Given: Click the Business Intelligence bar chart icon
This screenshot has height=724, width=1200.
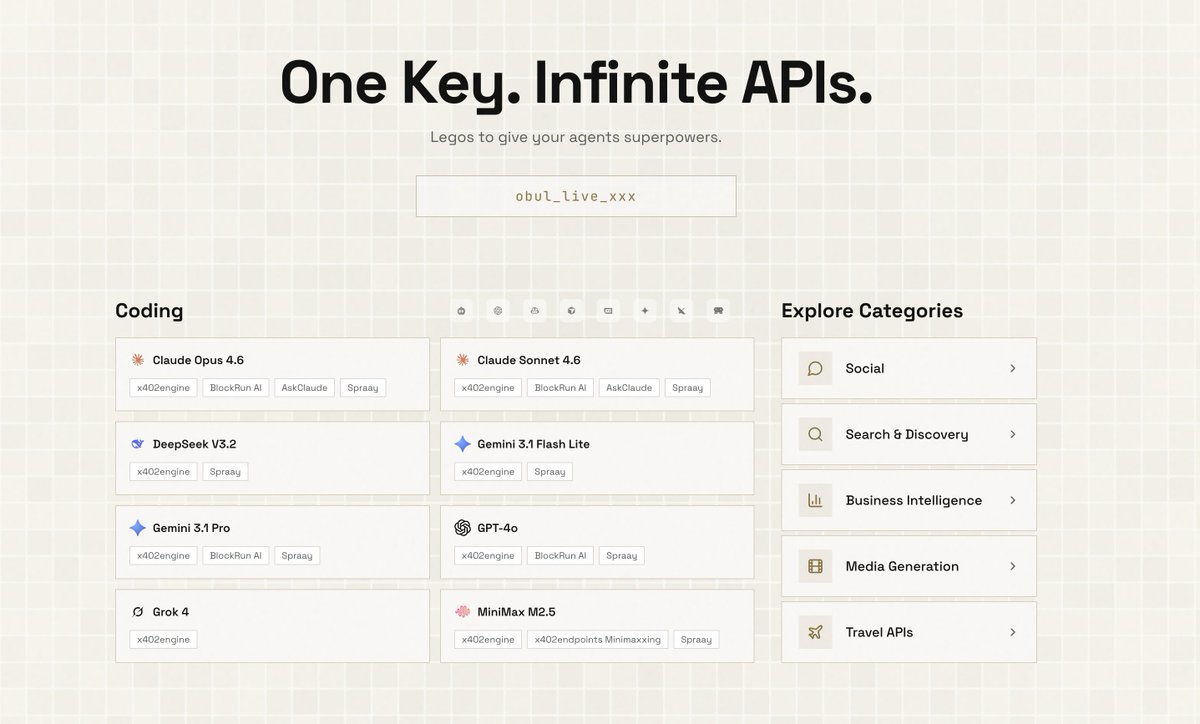Looking at the screenshot, I should click(815, 500).
